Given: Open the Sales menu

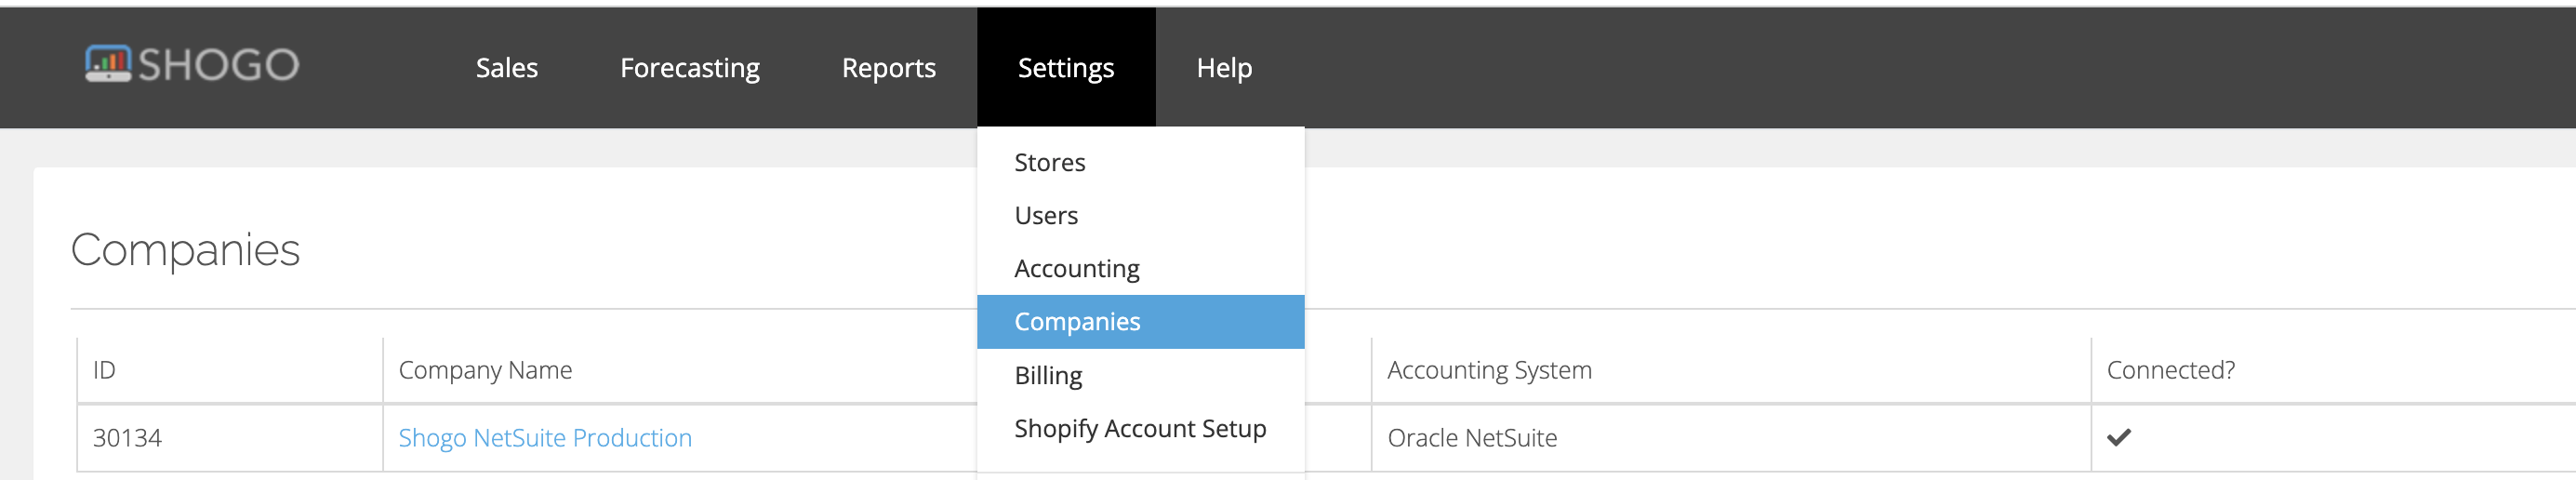Looking at the screenshot, I should pyautogui.click(x=507, y=68).
